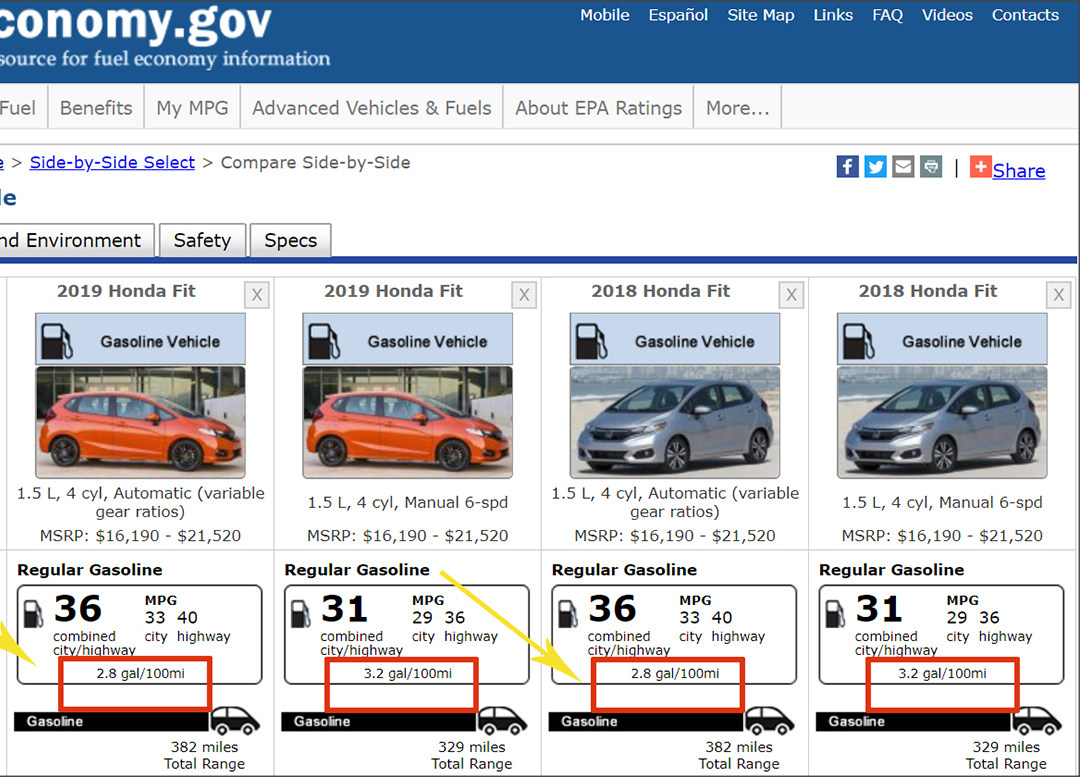
Task: Remove the first 2019 Honda Fit column
Action: pos(257,295)
